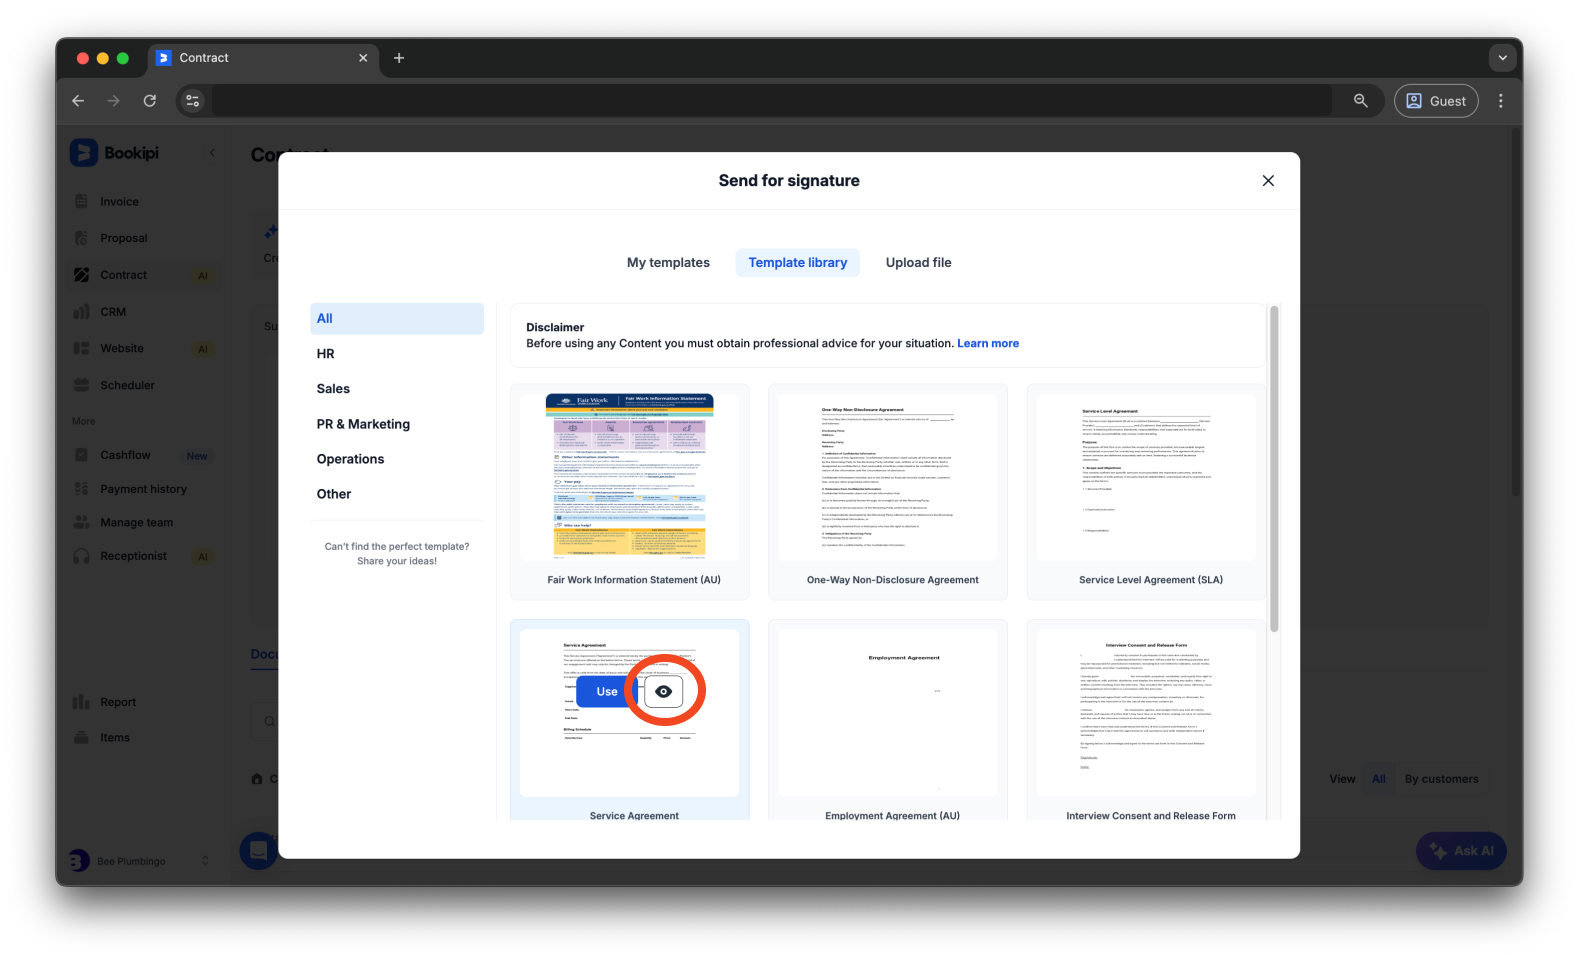Viewport: 1579px width, 960px height.
Task: Click the CRM sidebar icon
Action: tap(82, 312)
